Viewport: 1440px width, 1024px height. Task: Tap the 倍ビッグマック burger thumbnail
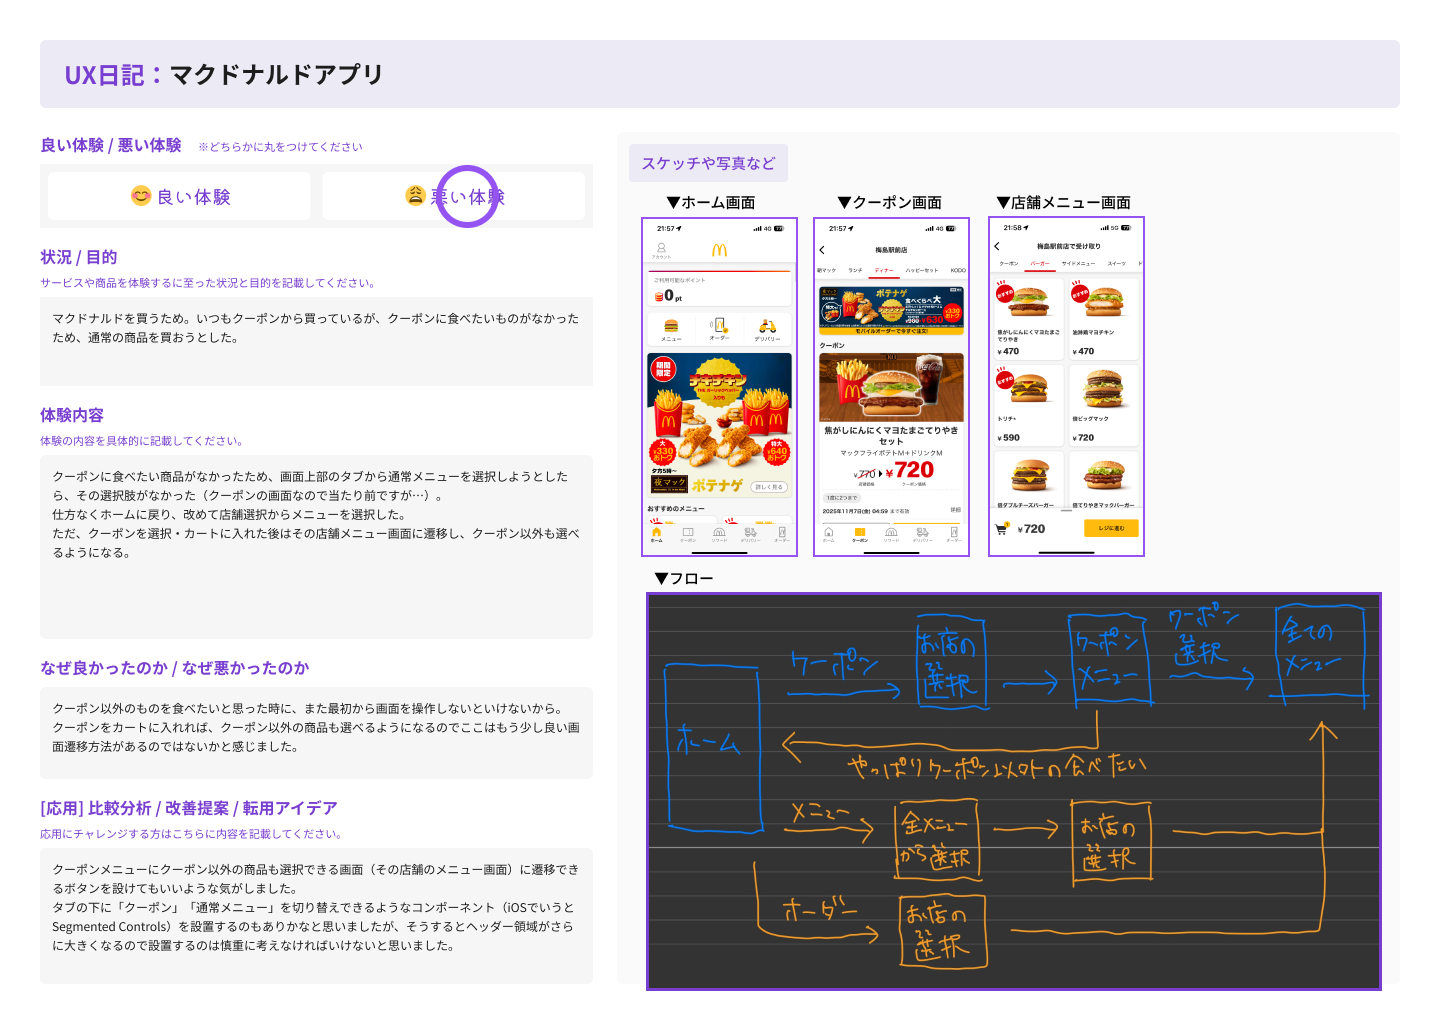[1105, 389]
